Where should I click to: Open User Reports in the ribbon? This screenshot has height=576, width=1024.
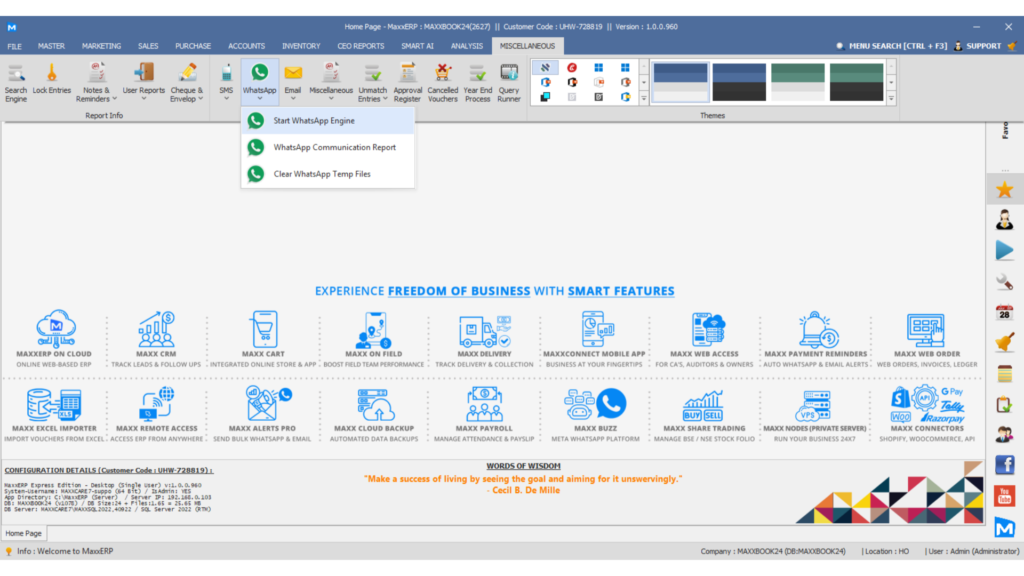click(144, 83)
